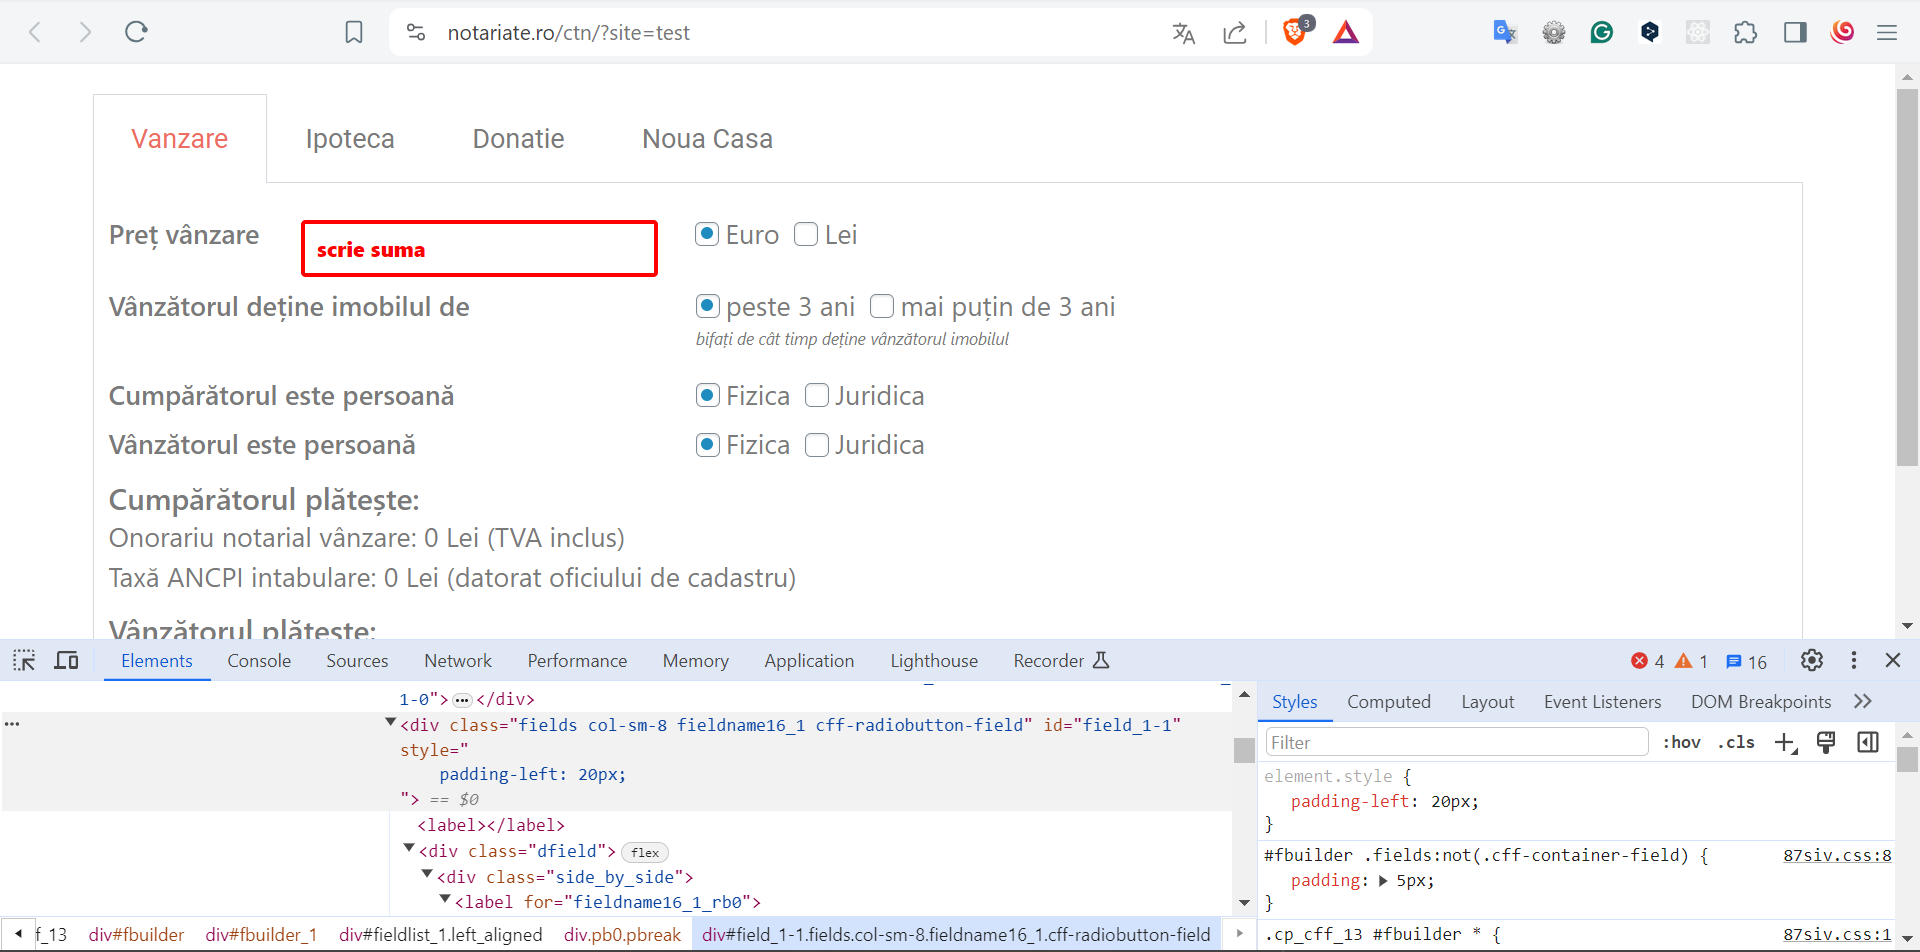This screenshot has height=952, width=1920.
Task: Click the new style rule plus icon
Action: click(1785, 742)
